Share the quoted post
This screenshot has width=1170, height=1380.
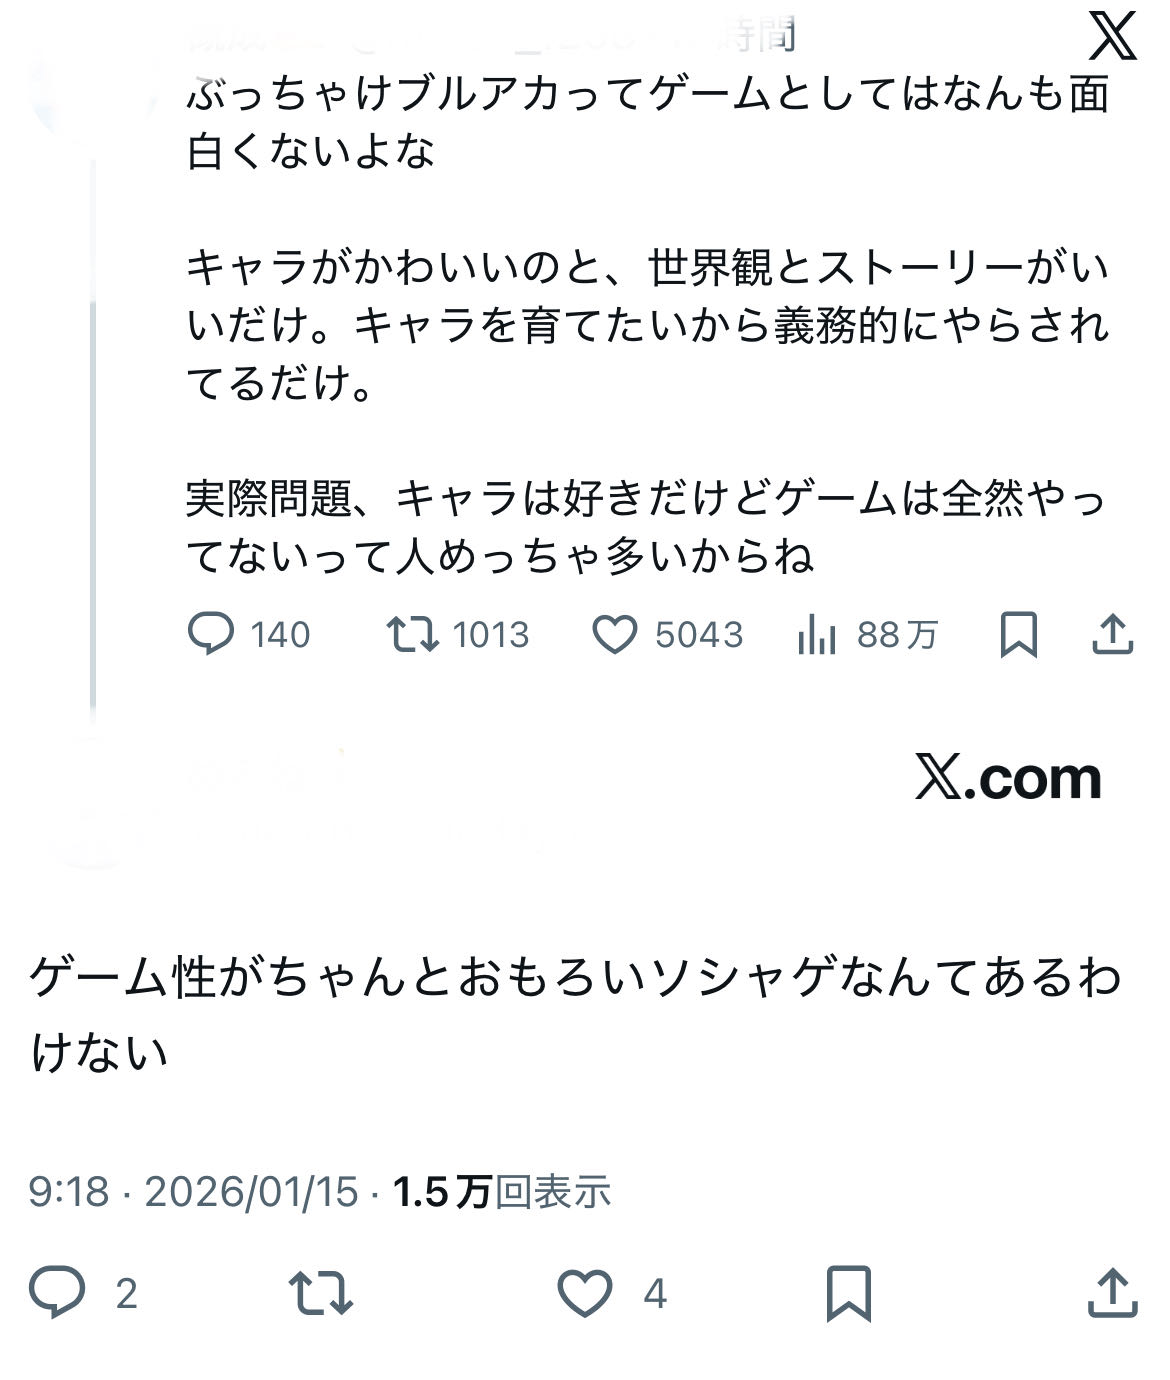coord(1111,635)
